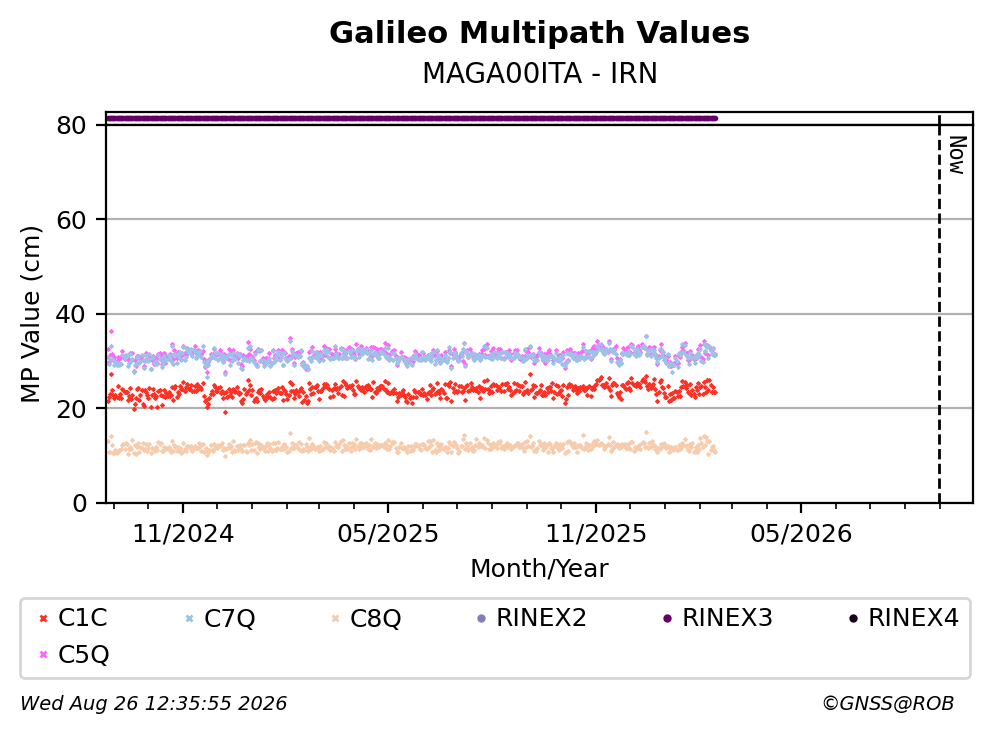Click the MP Value (cm) axis label

30,314
